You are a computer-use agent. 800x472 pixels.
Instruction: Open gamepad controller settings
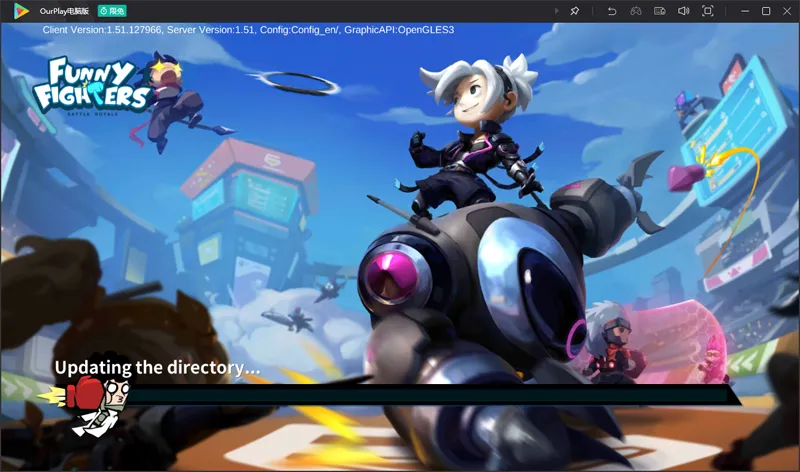click(636, 11)
